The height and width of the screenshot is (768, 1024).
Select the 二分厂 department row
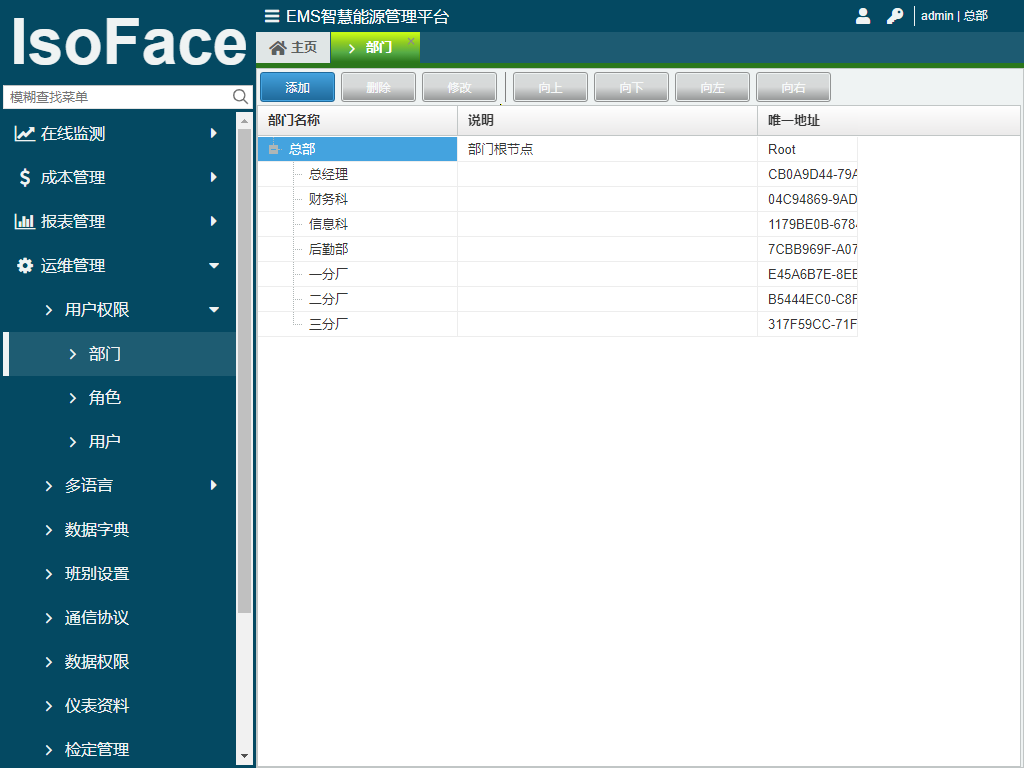point(557,299)
